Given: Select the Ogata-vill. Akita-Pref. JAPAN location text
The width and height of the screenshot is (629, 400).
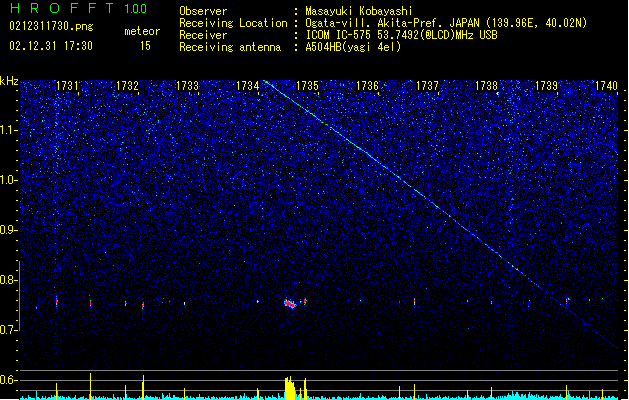Looking at the screenshot, I should tap(446, 23).
